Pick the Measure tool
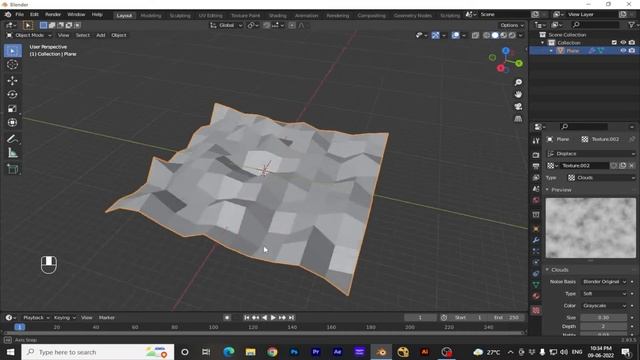The image size is (640, 360). (x=13, y=153)
